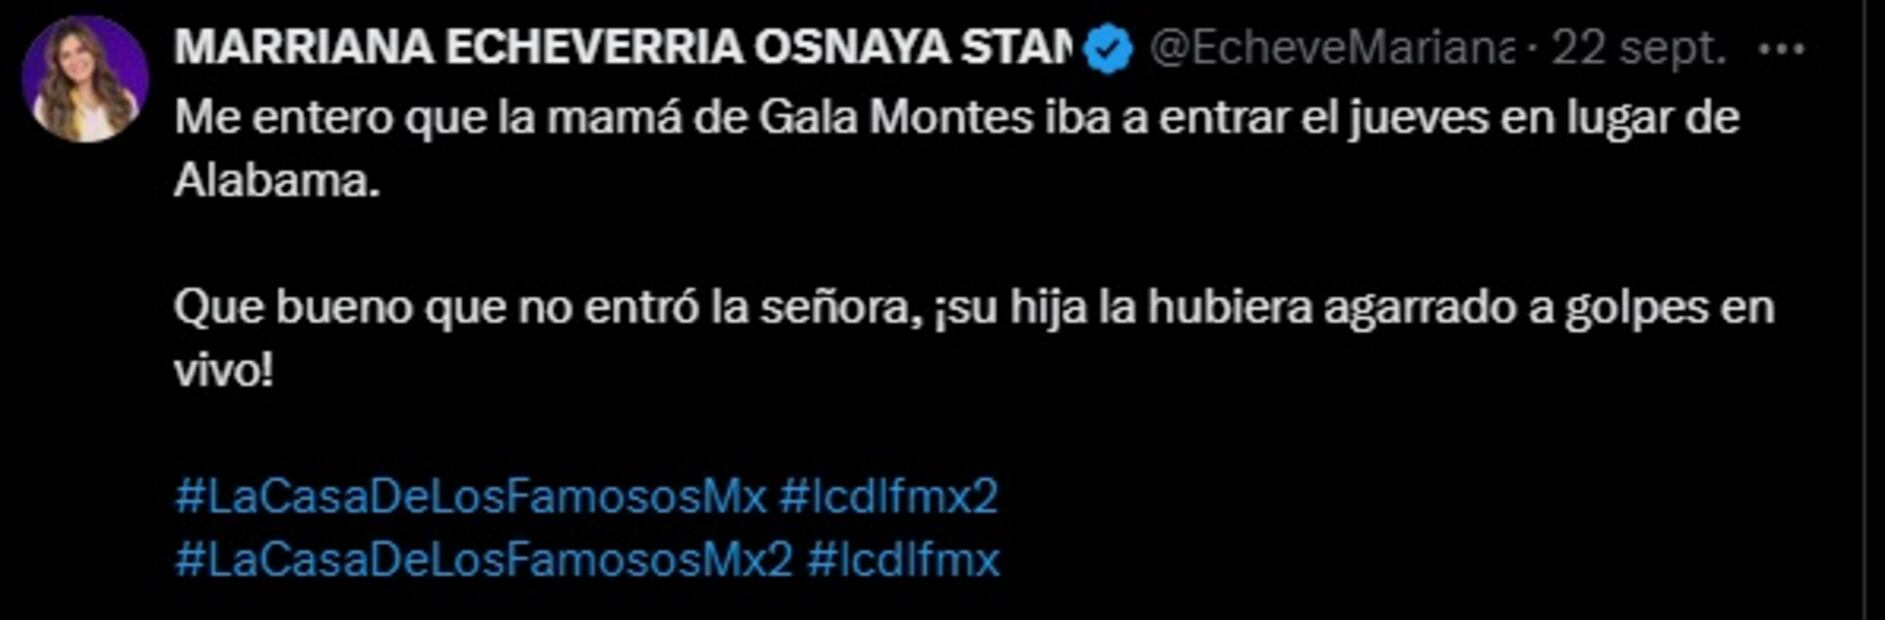Image resolution: width=1885 pixels, height=620 pixels.
Task: Click the word Alabama in the tweet
Action: (277, 181)
